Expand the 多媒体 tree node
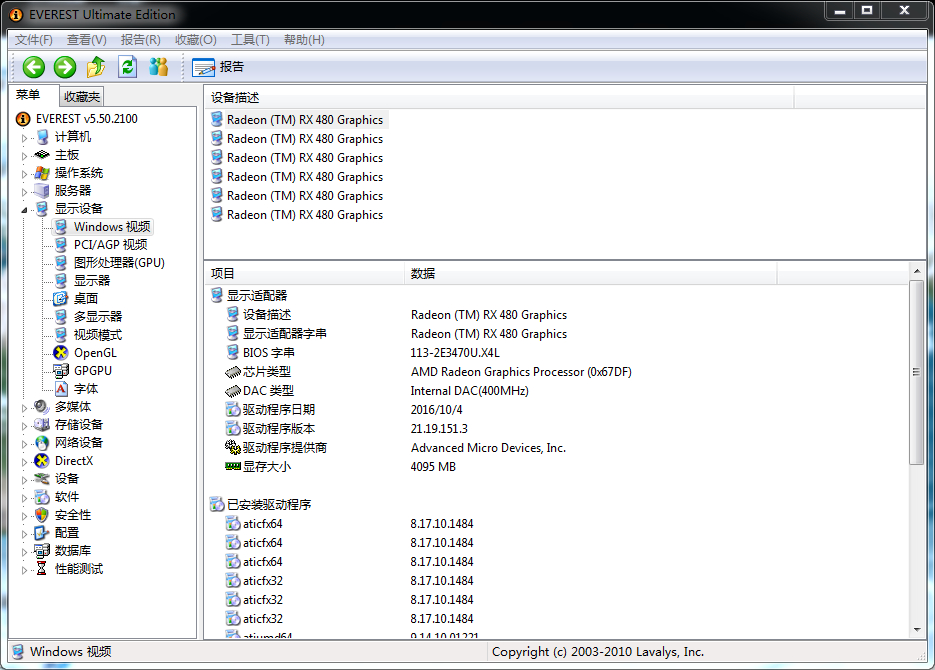The image size is (935, 670). [24, 408]
